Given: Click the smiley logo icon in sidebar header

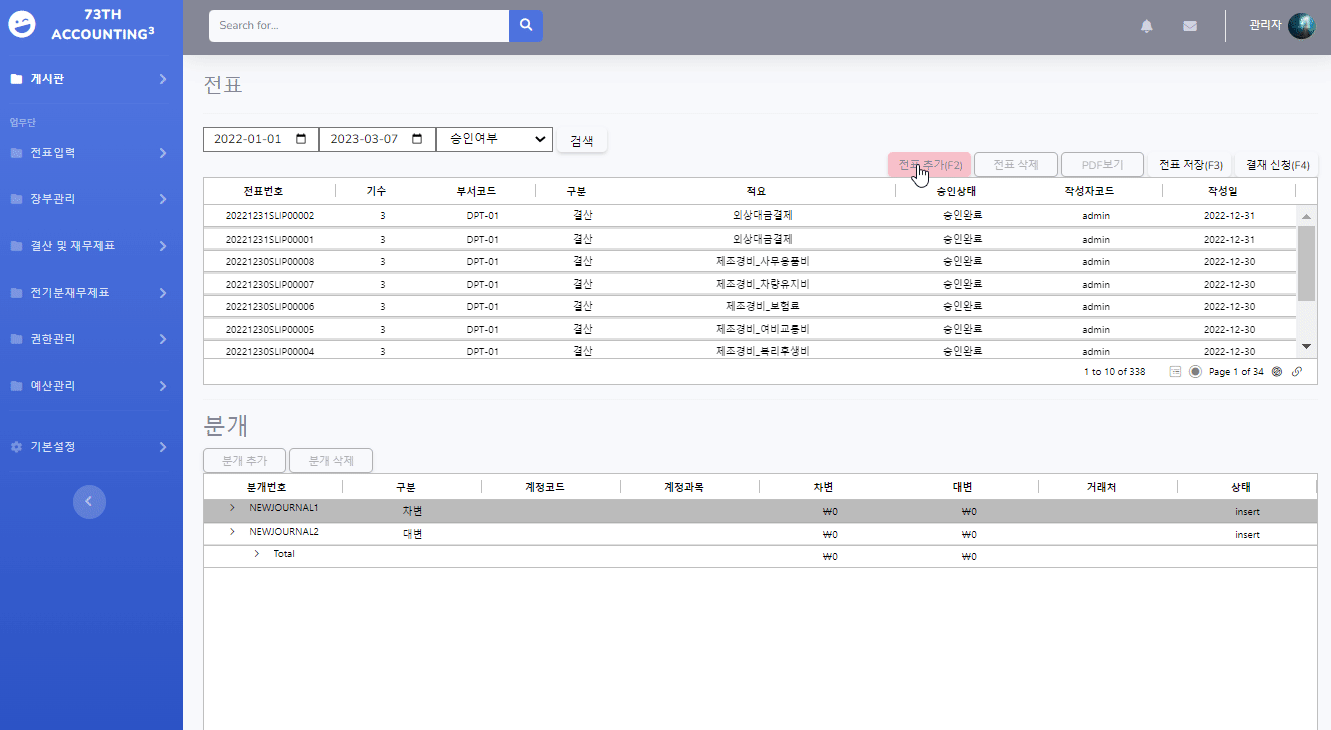Looking at the screenshot, I should 22,25.
